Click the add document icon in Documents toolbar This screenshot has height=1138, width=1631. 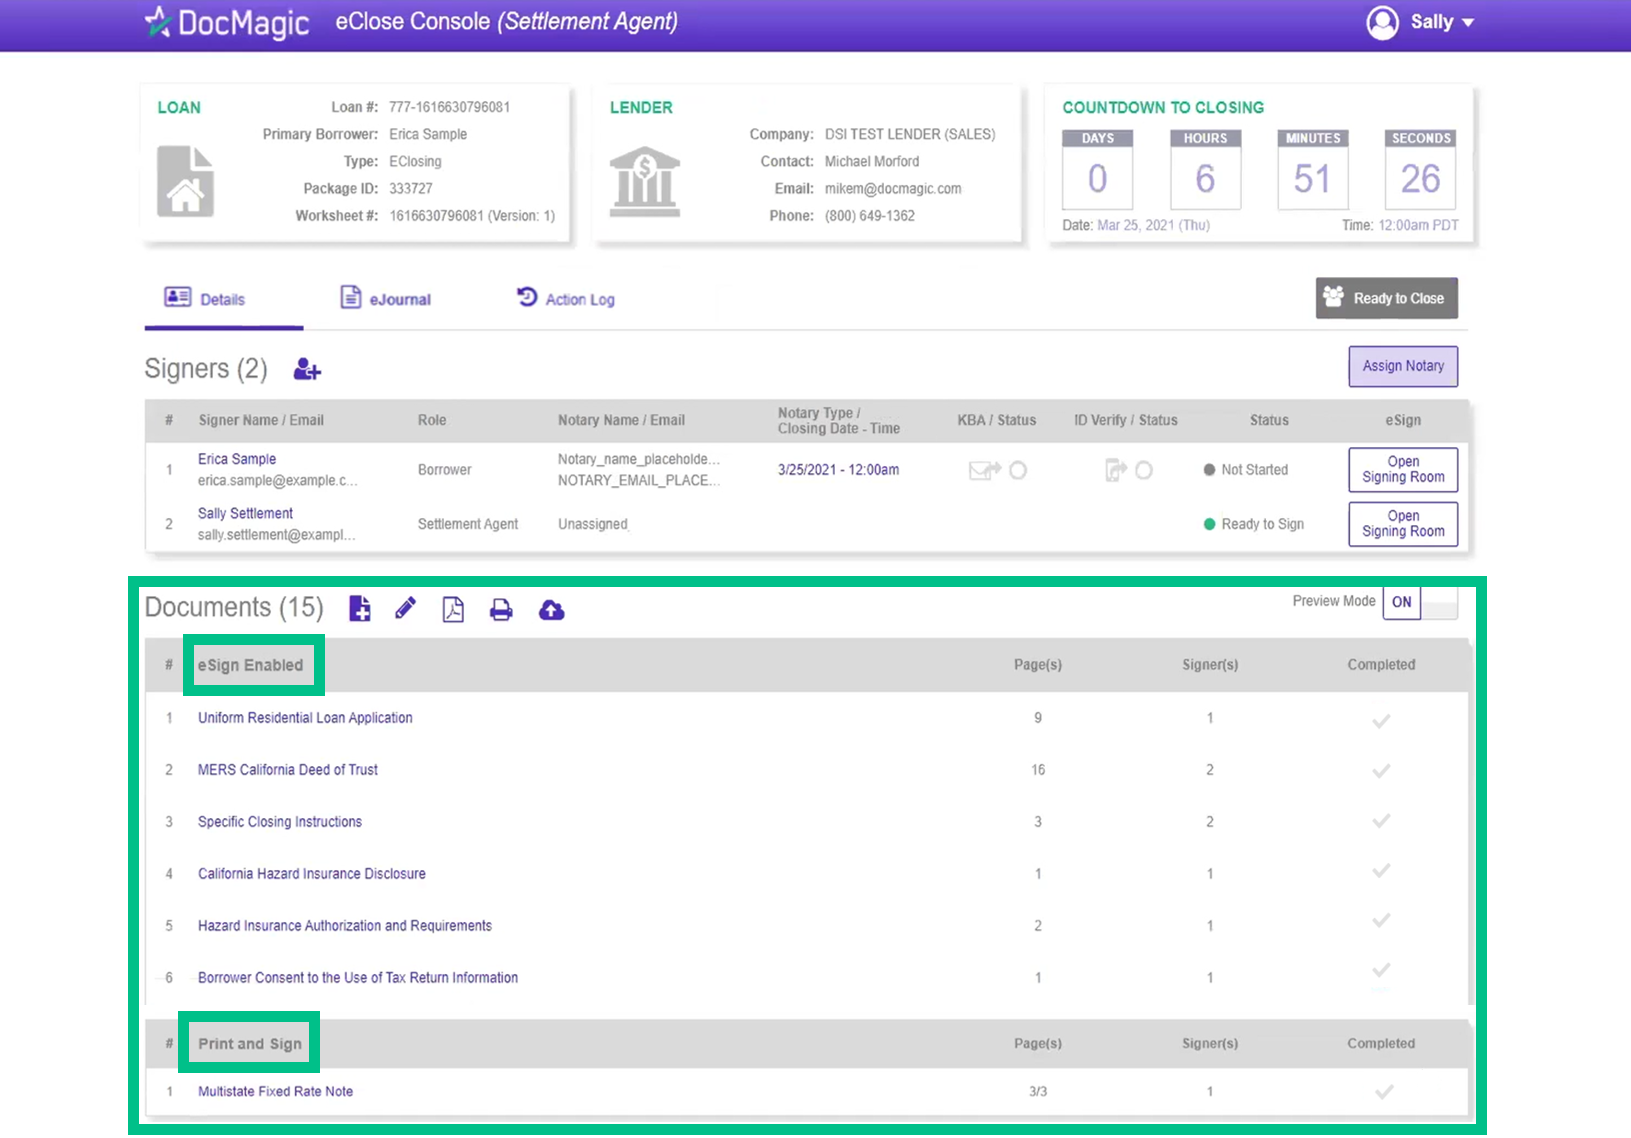pyautogui.click(x=360, y=608)
